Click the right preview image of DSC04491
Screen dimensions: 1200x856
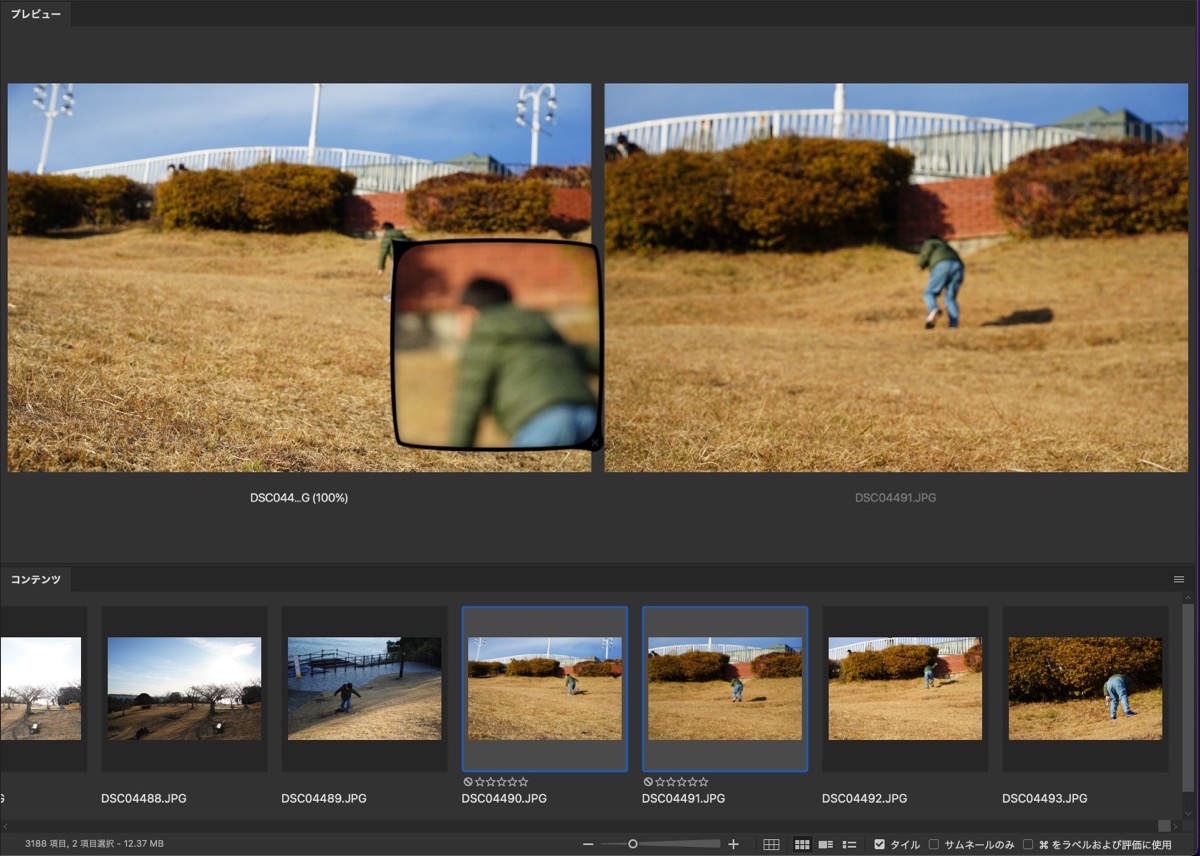pos(896,277)
